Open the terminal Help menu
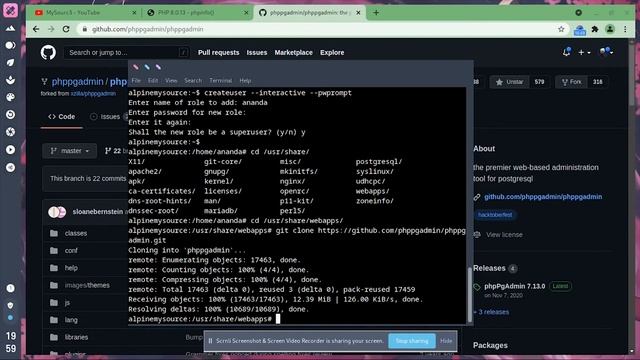Screen dimensions: 640x360 click(x=245, y=80)
